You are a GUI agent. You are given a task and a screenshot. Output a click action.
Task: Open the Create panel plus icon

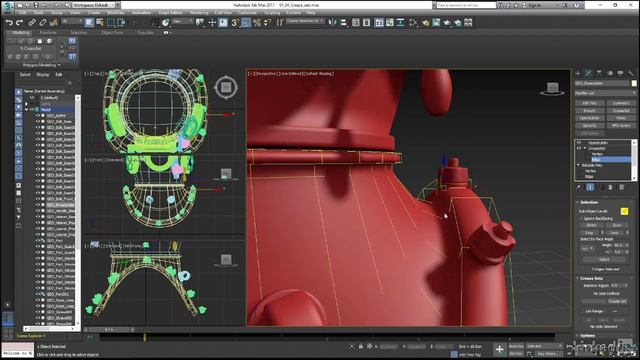(x=578, y=73)
